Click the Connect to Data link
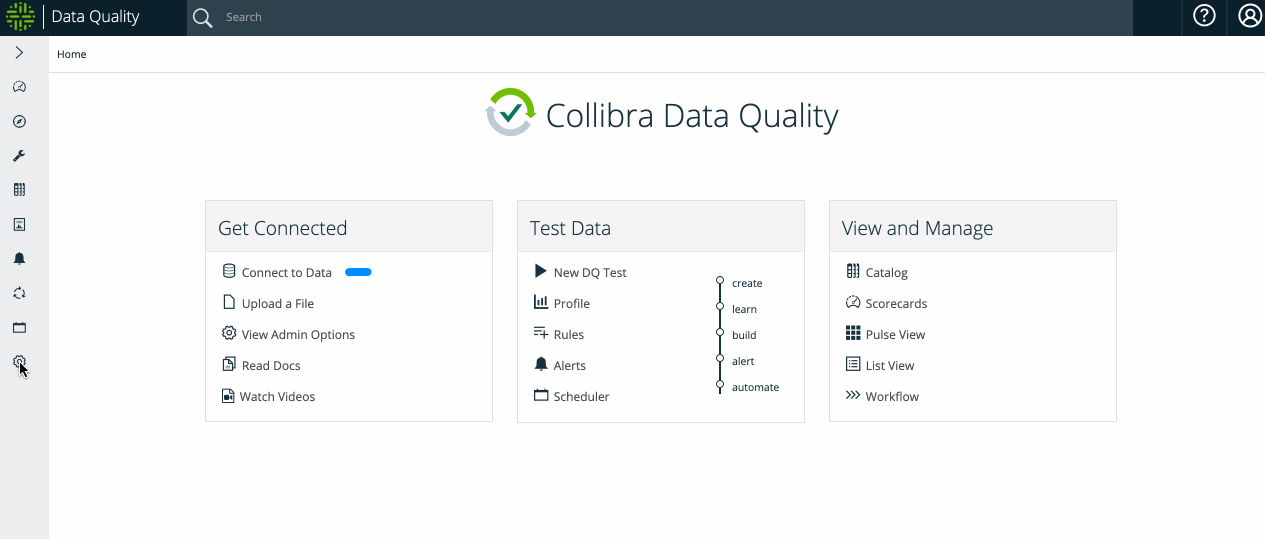Screen dimensions: 1265x539 pyautogui.click(x=286, y=273)
